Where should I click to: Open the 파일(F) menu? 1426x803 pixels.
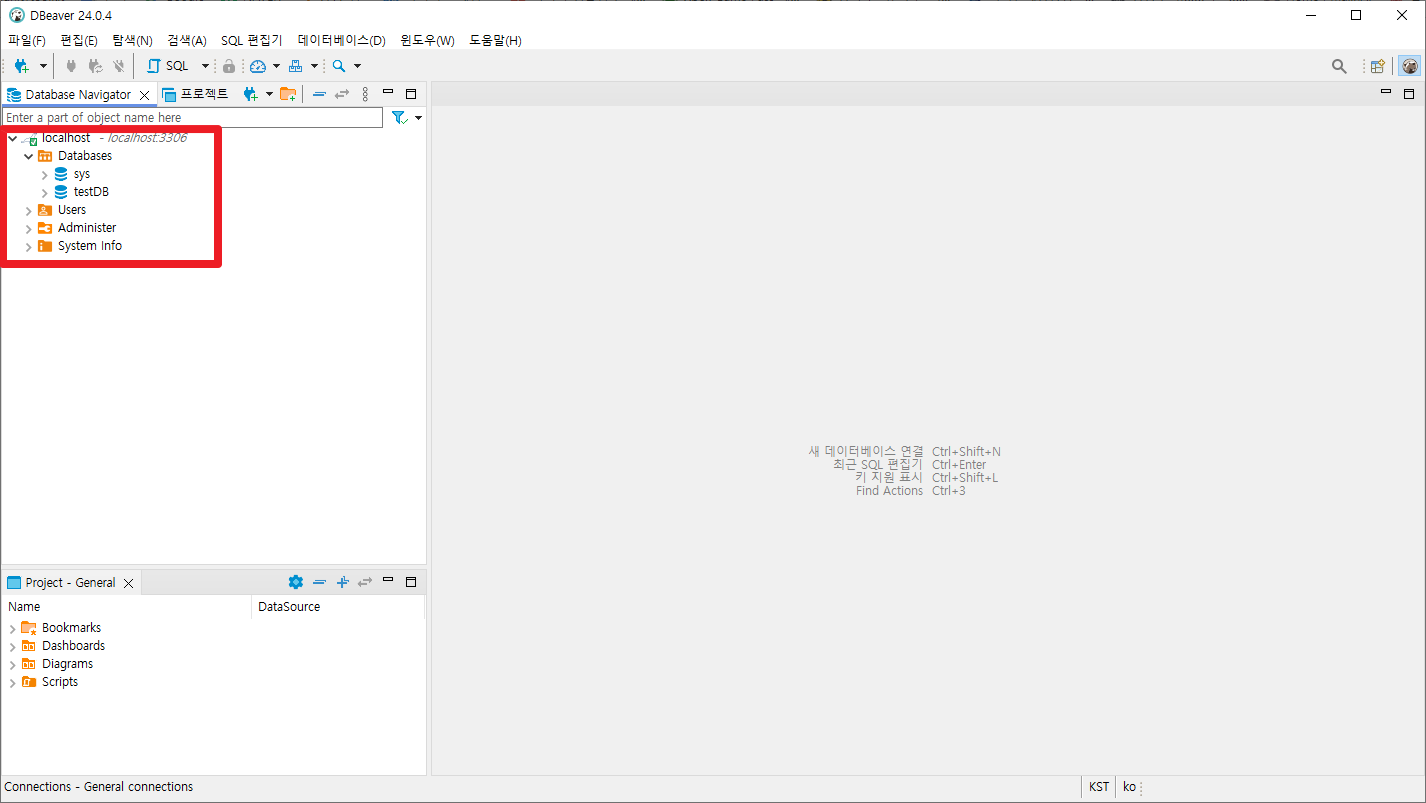pyautogui.click(x=27, y=41)
